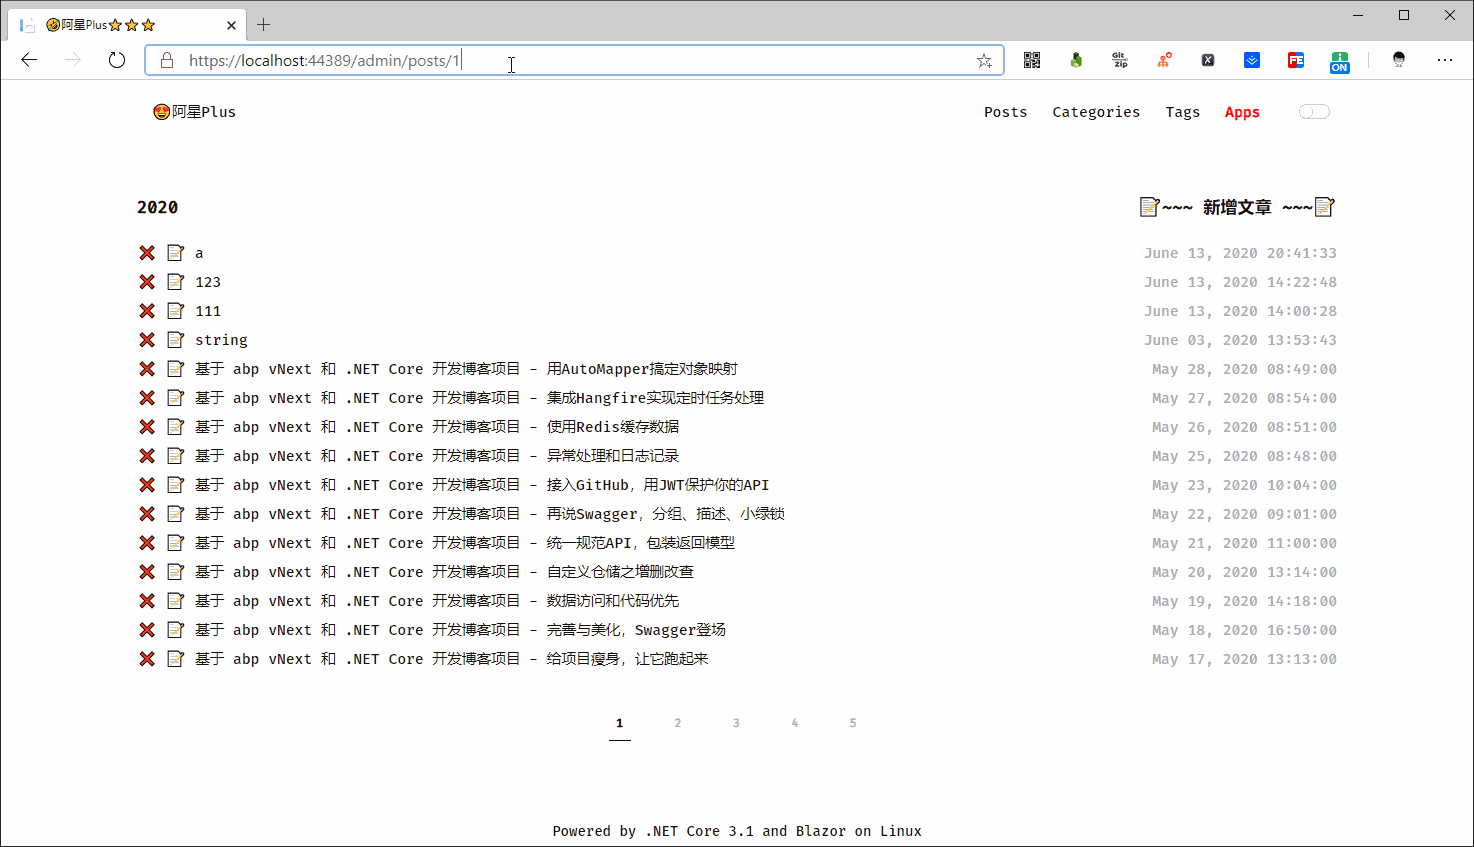The width and height of the screenshot is (1474, 847).
Task: Delete the post titled 'a'
Action: click(x=147, y=253)
